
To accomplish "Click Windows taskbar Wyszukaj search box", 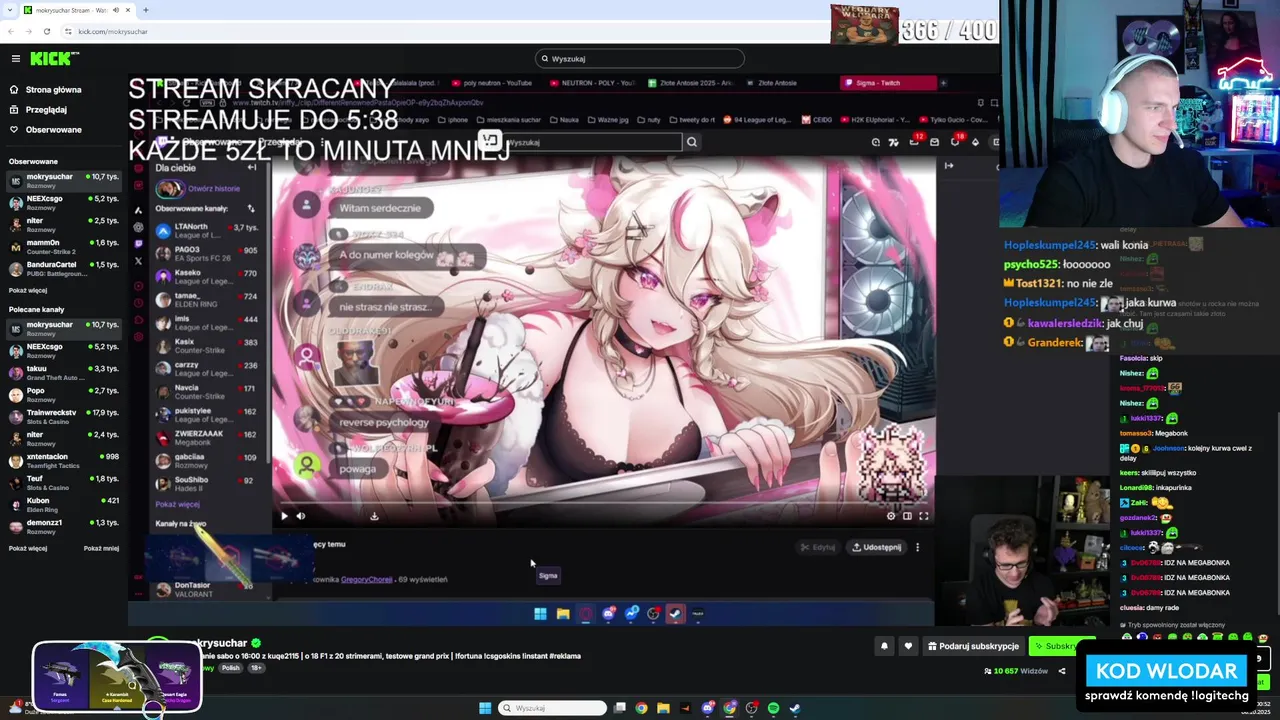I will [x=553, y=708].
